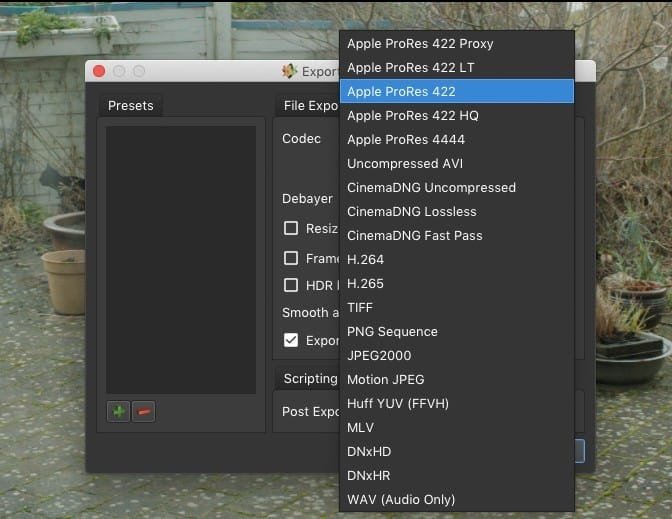Pick Motion JPEG codec

click(x=456, y=379)
